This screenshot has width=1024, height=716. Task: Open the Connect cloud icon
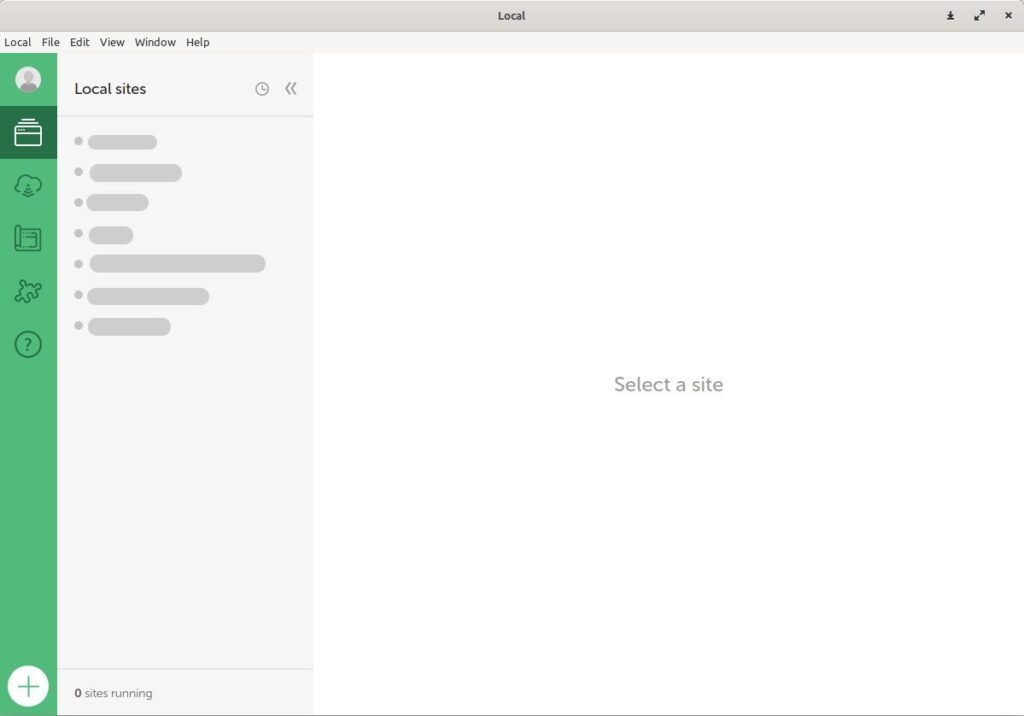click(x=28, y=186)
